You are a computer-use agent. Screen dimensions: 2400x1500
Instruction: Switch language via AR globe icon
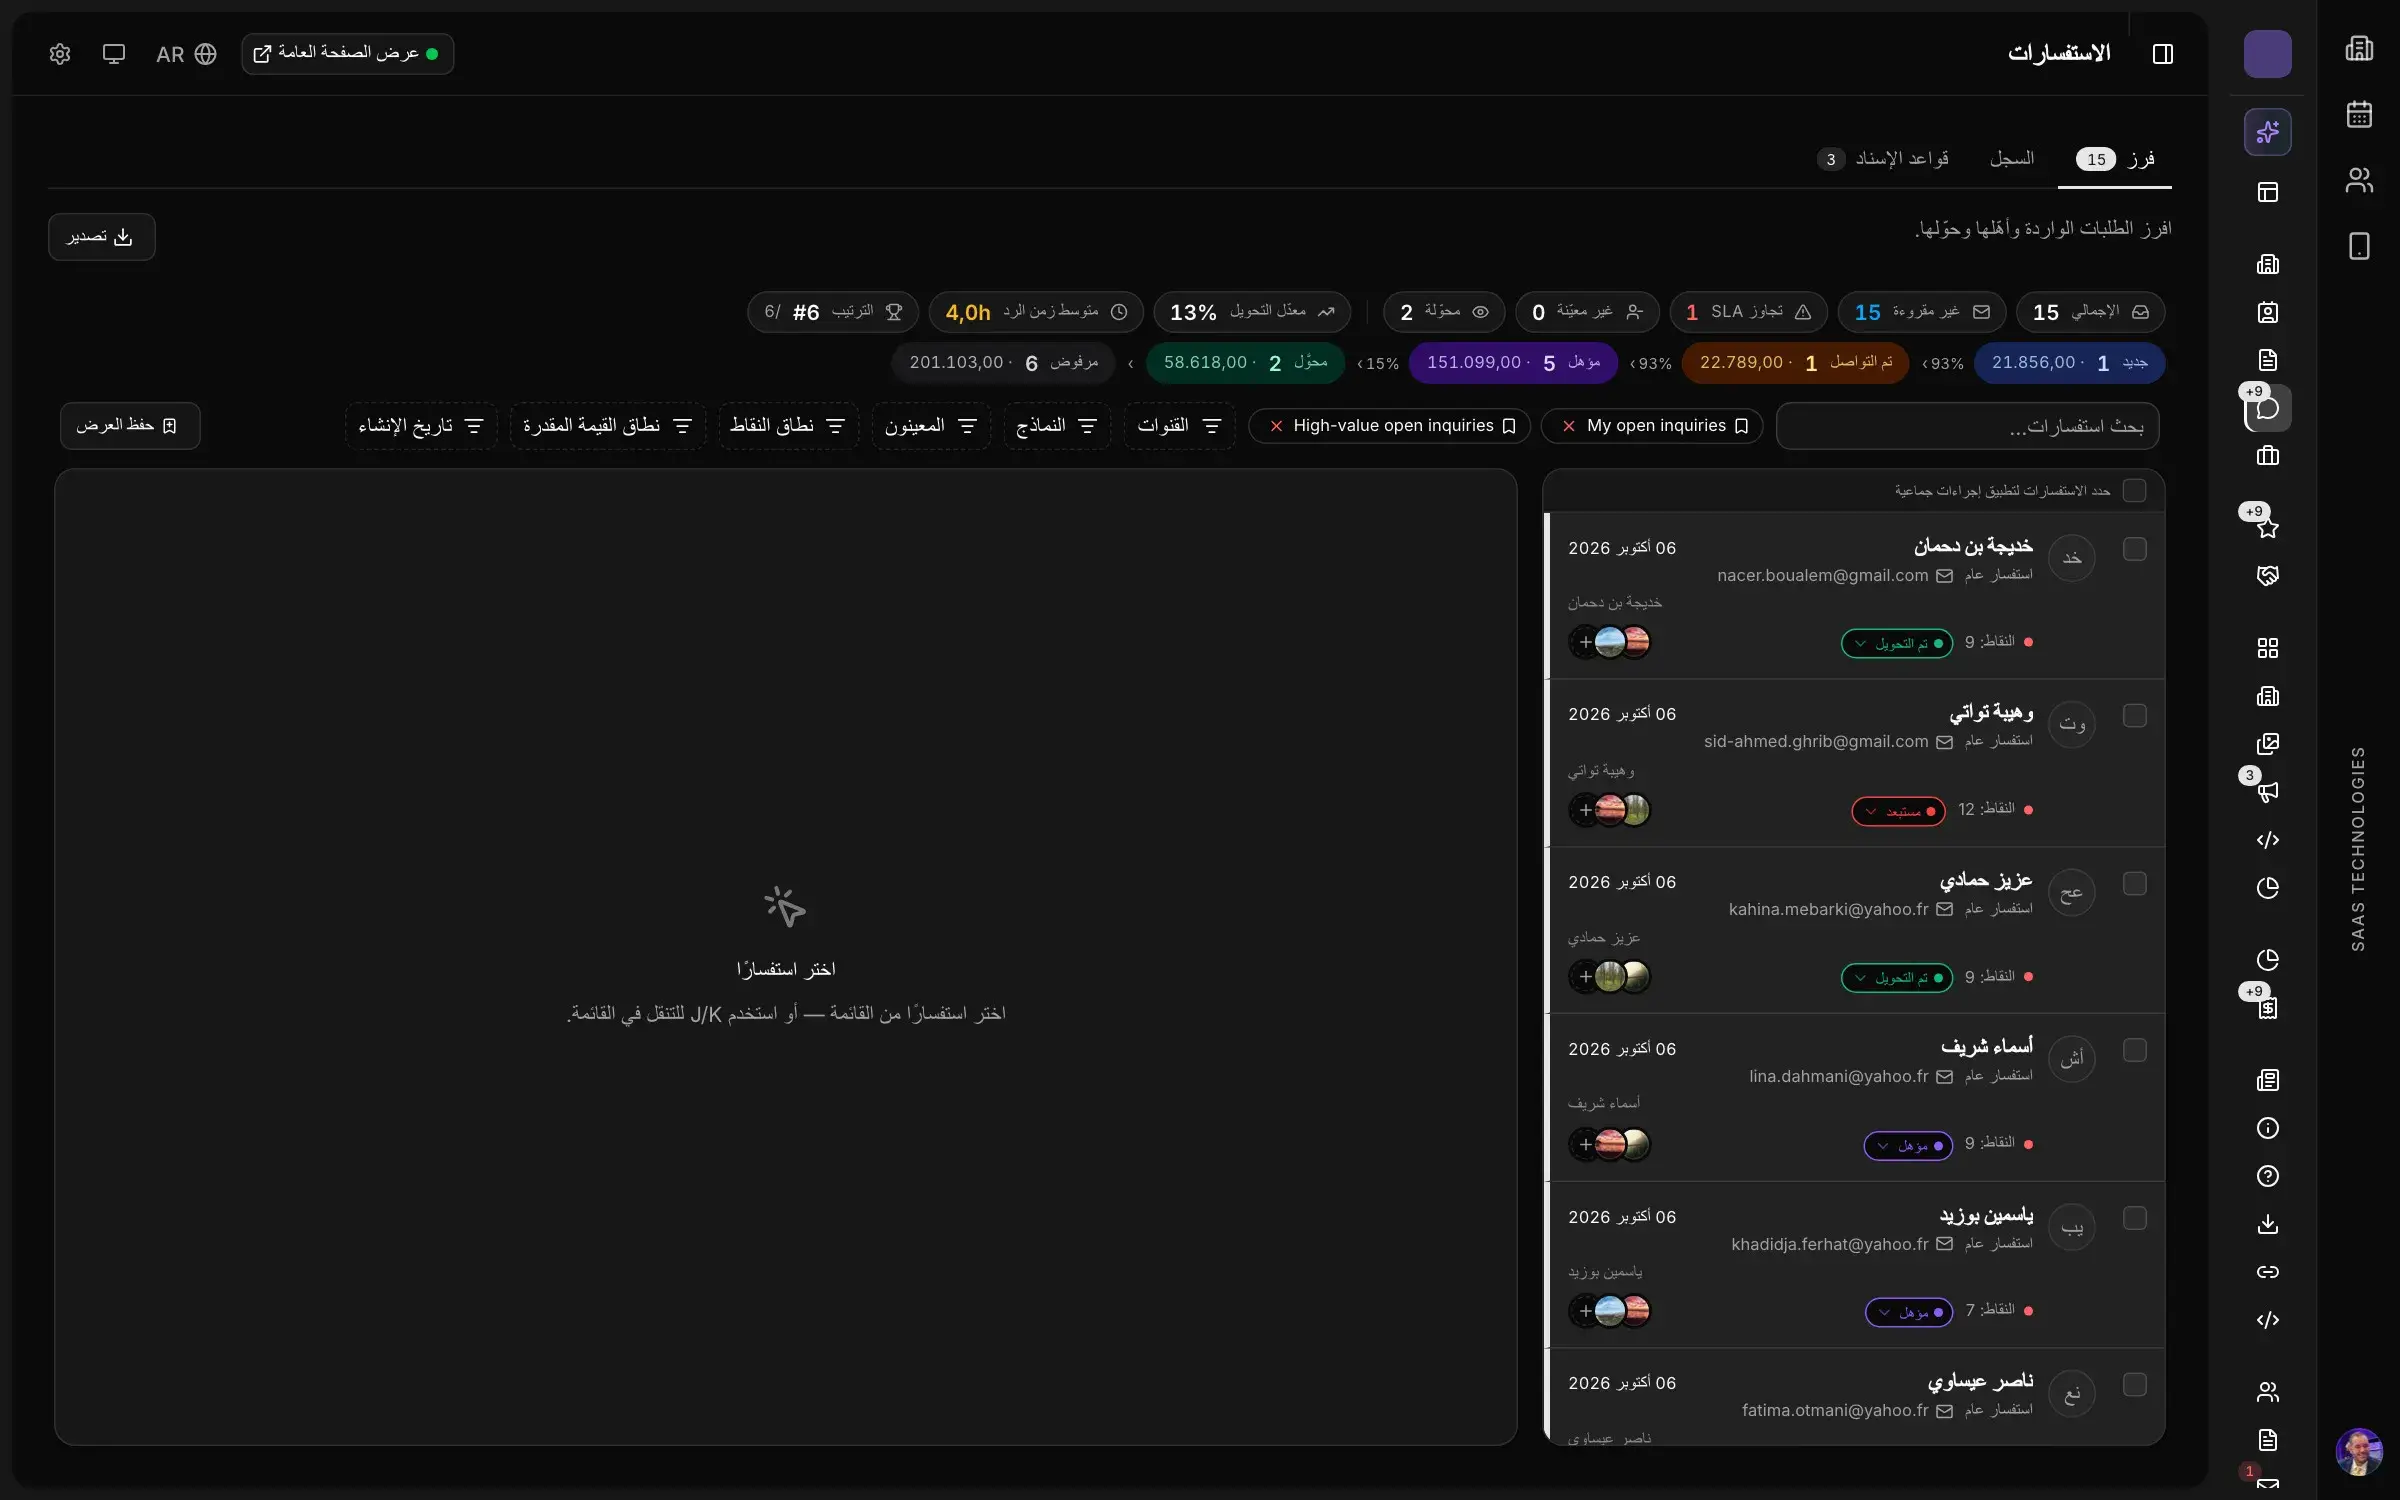(187, 54)
